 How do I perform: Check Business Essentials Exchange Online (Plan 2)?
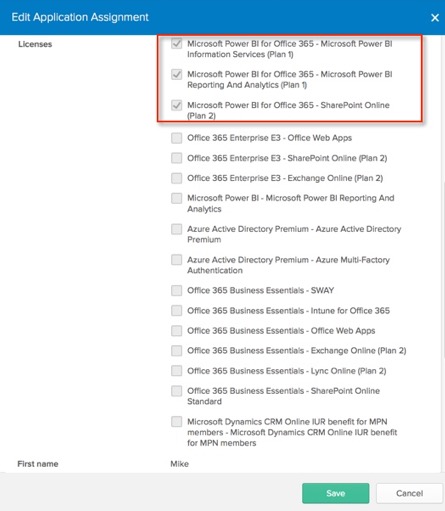click(177, 350)
